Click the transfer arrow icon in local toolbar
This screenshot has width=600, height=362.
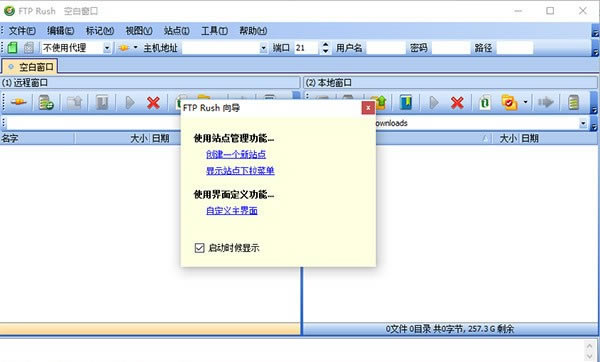(545, 102)
